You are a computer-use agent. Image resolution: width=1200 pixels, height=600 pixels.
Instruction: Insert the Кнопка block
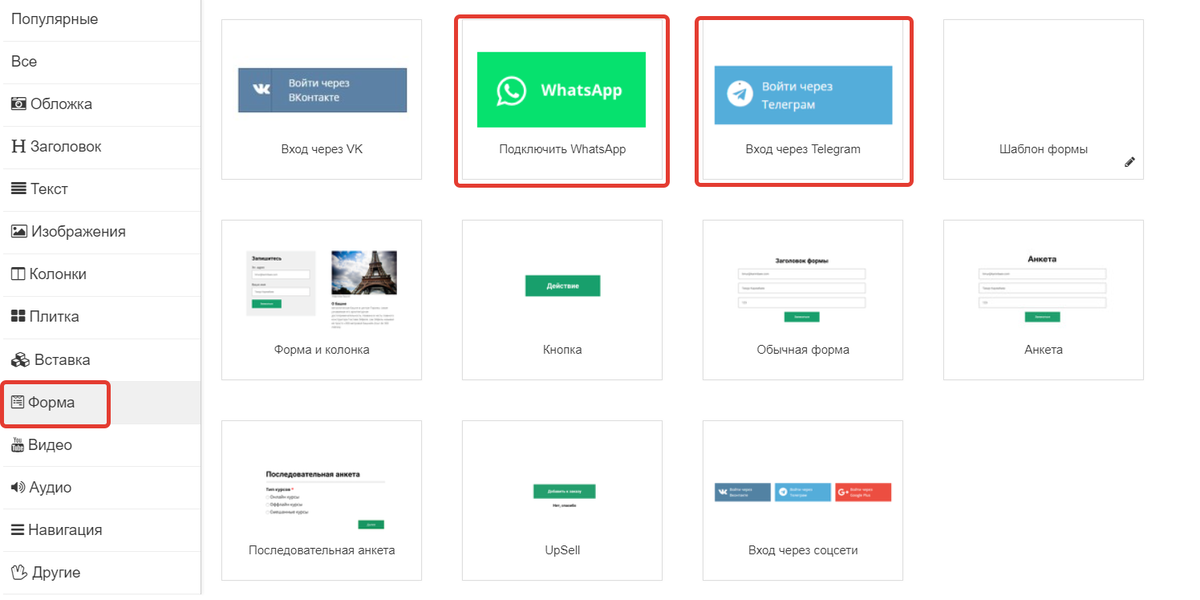562,300
